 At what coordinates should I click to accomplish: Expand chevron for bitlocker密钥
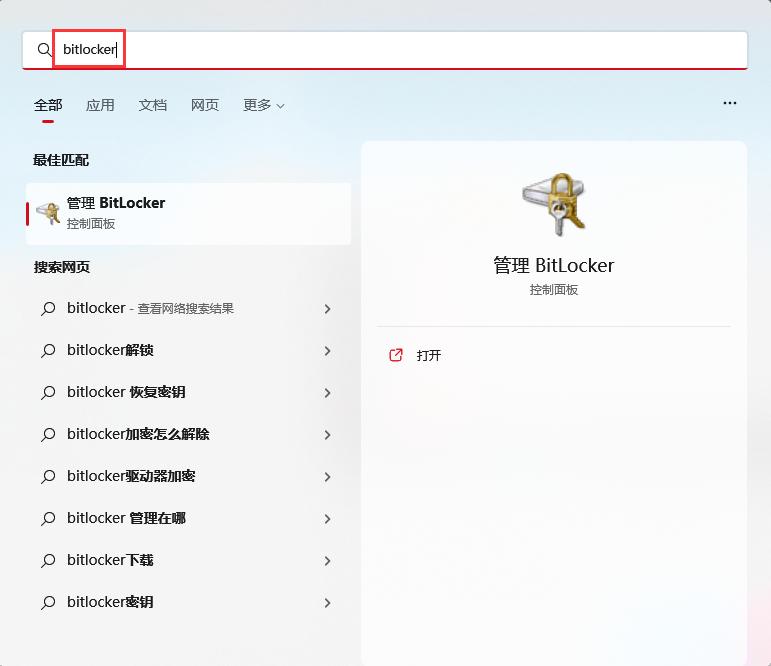point(327,603)
